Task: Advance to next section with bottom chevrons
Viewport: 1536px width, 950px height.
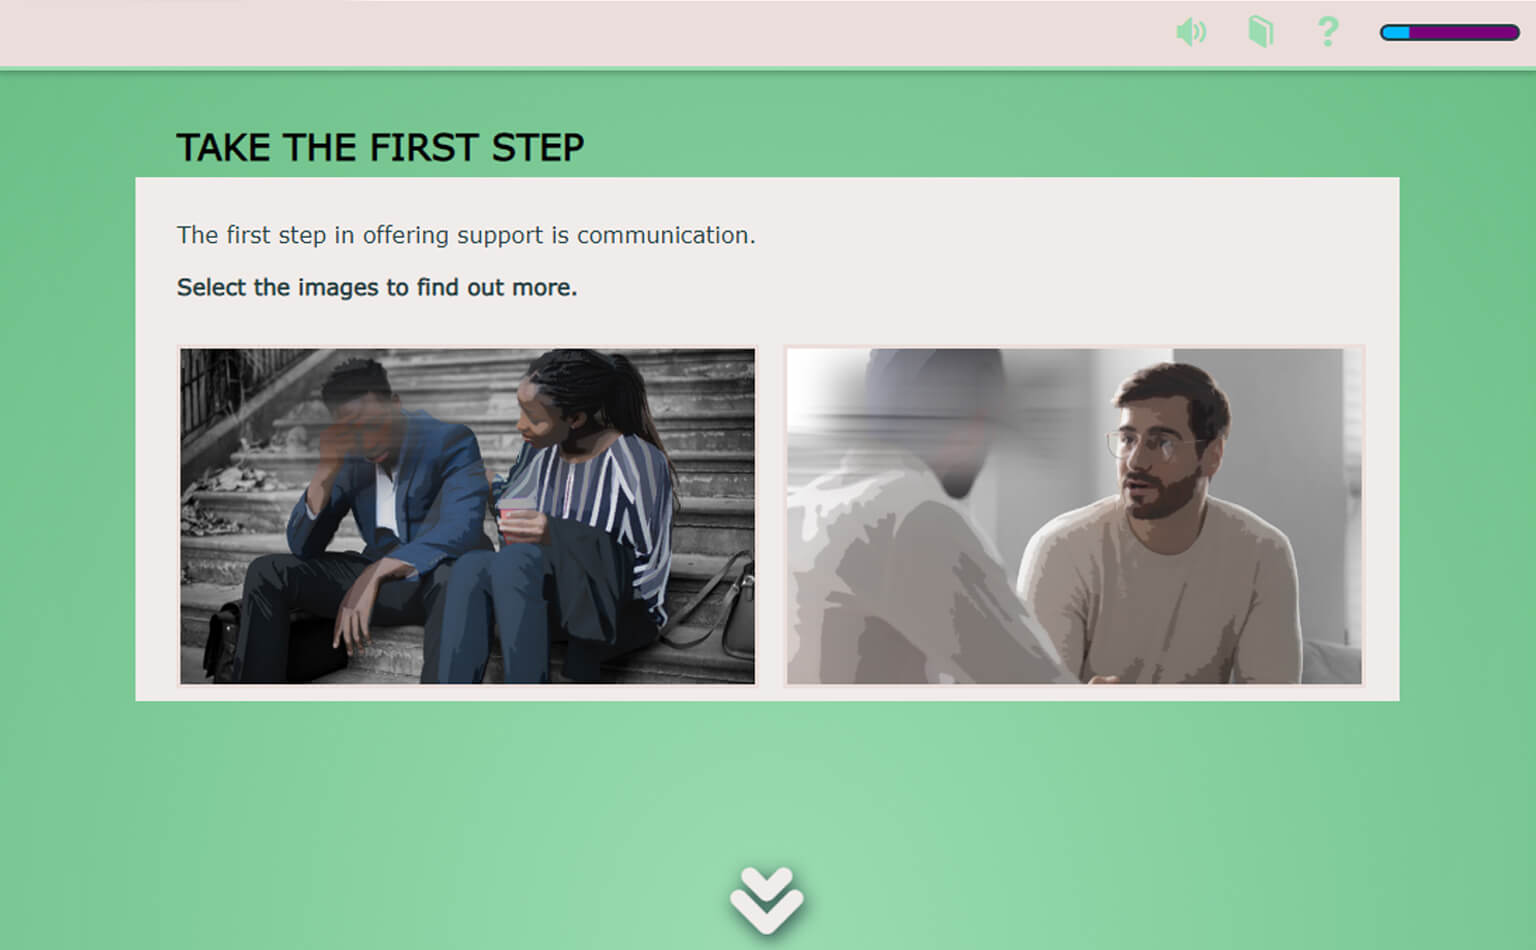Action: tap(766, 900)
